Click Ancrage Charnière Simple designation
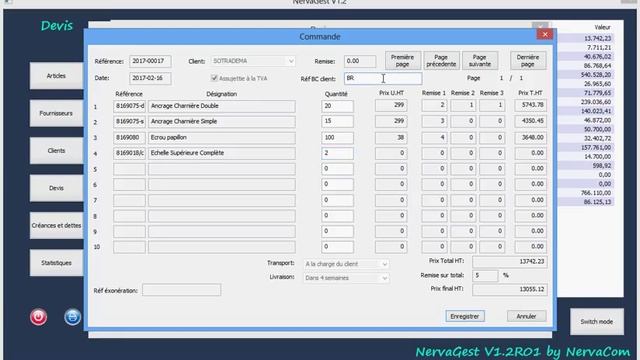640x360 pixels. click(222, 122)
